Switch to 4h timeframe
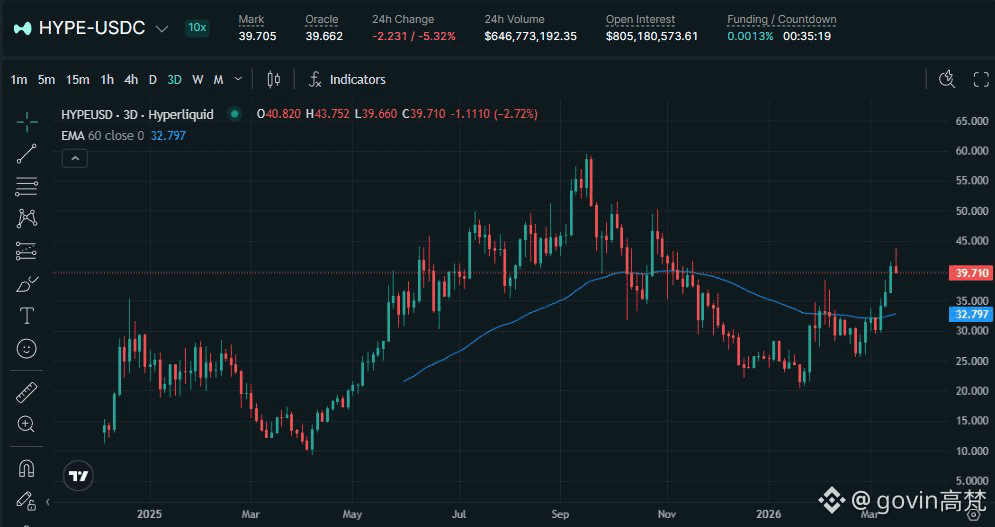The width and height of the screenshot is (995, 527). click(x=131, y=79)
